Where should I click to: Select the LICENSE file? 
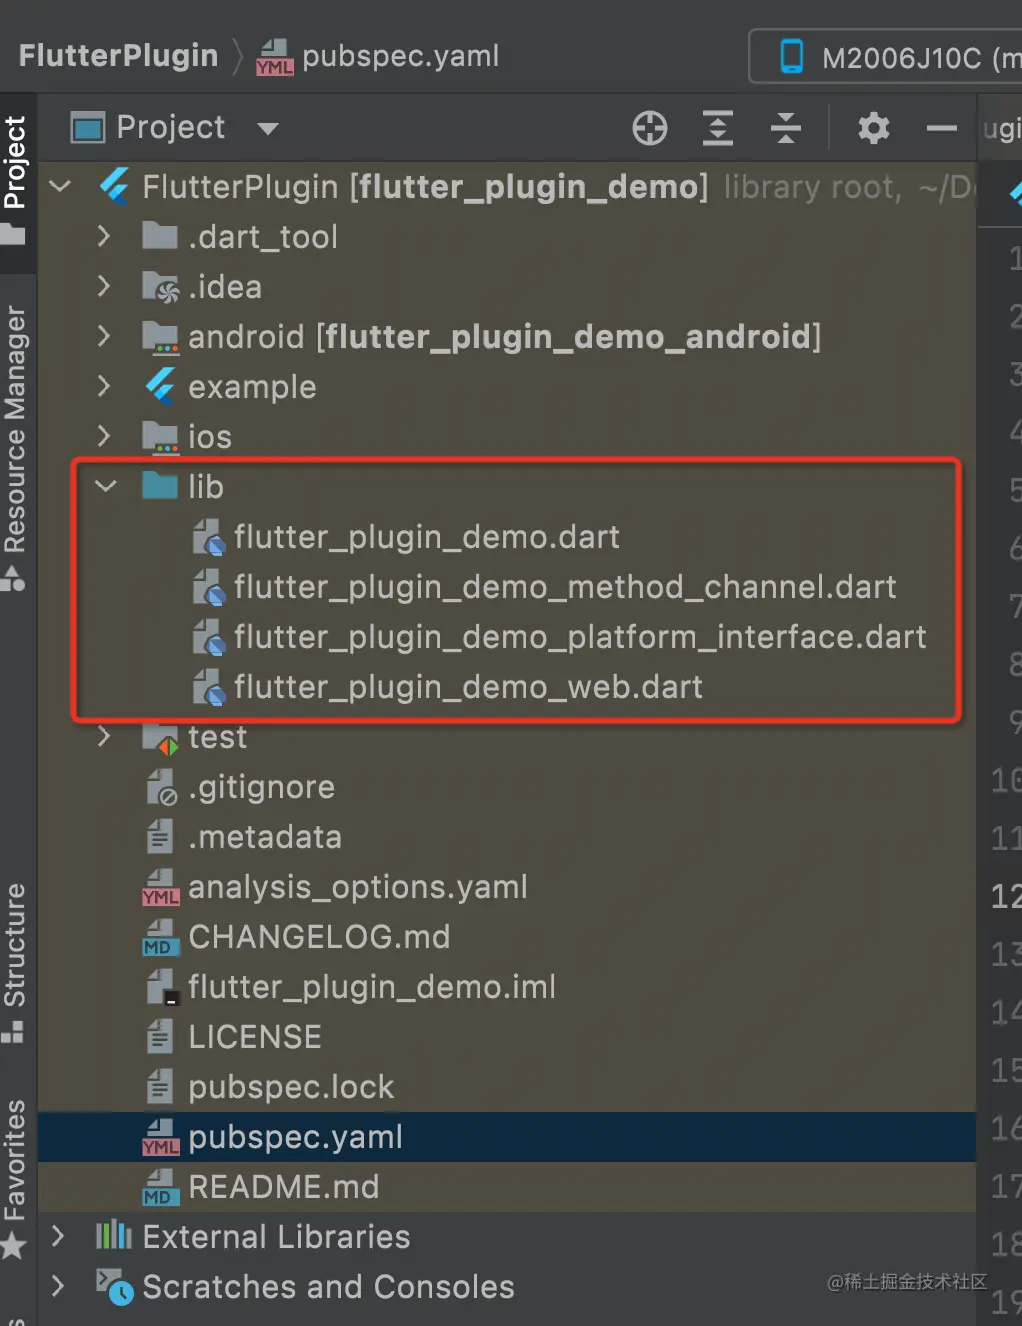pyautogui.click(x=255, y=1037)
